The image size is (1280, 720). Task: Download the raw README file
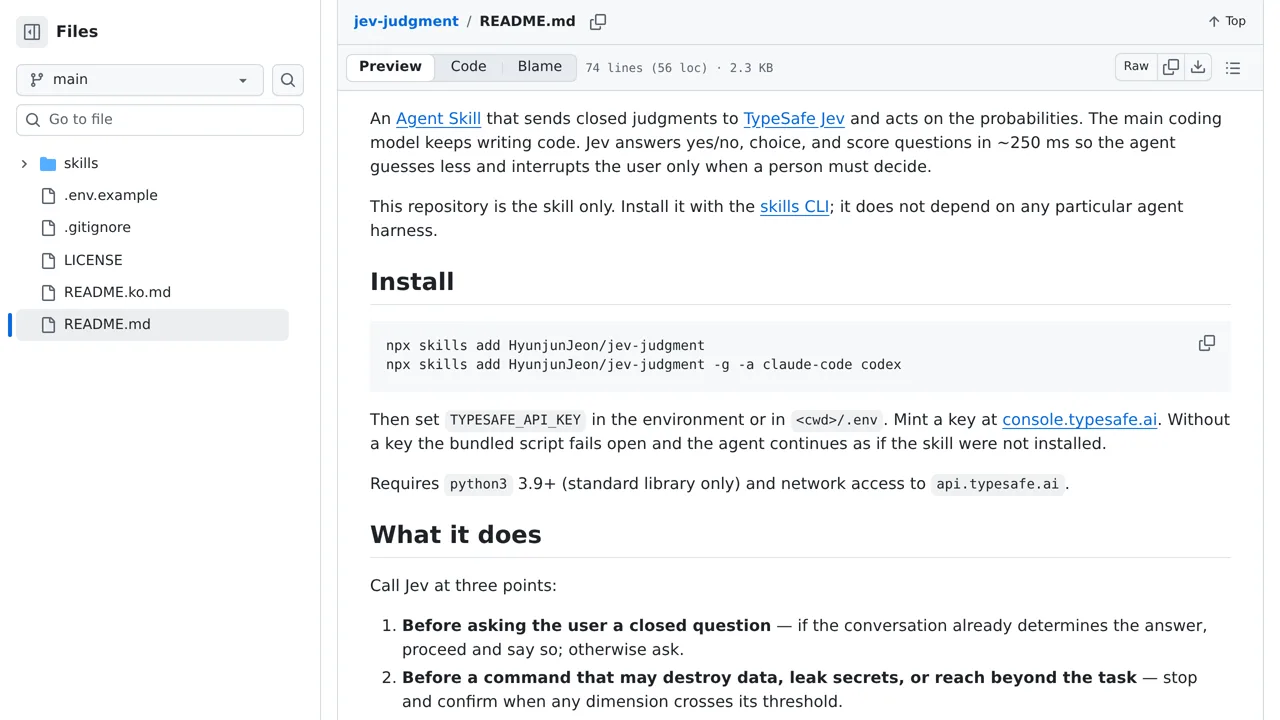(1198, 67)
